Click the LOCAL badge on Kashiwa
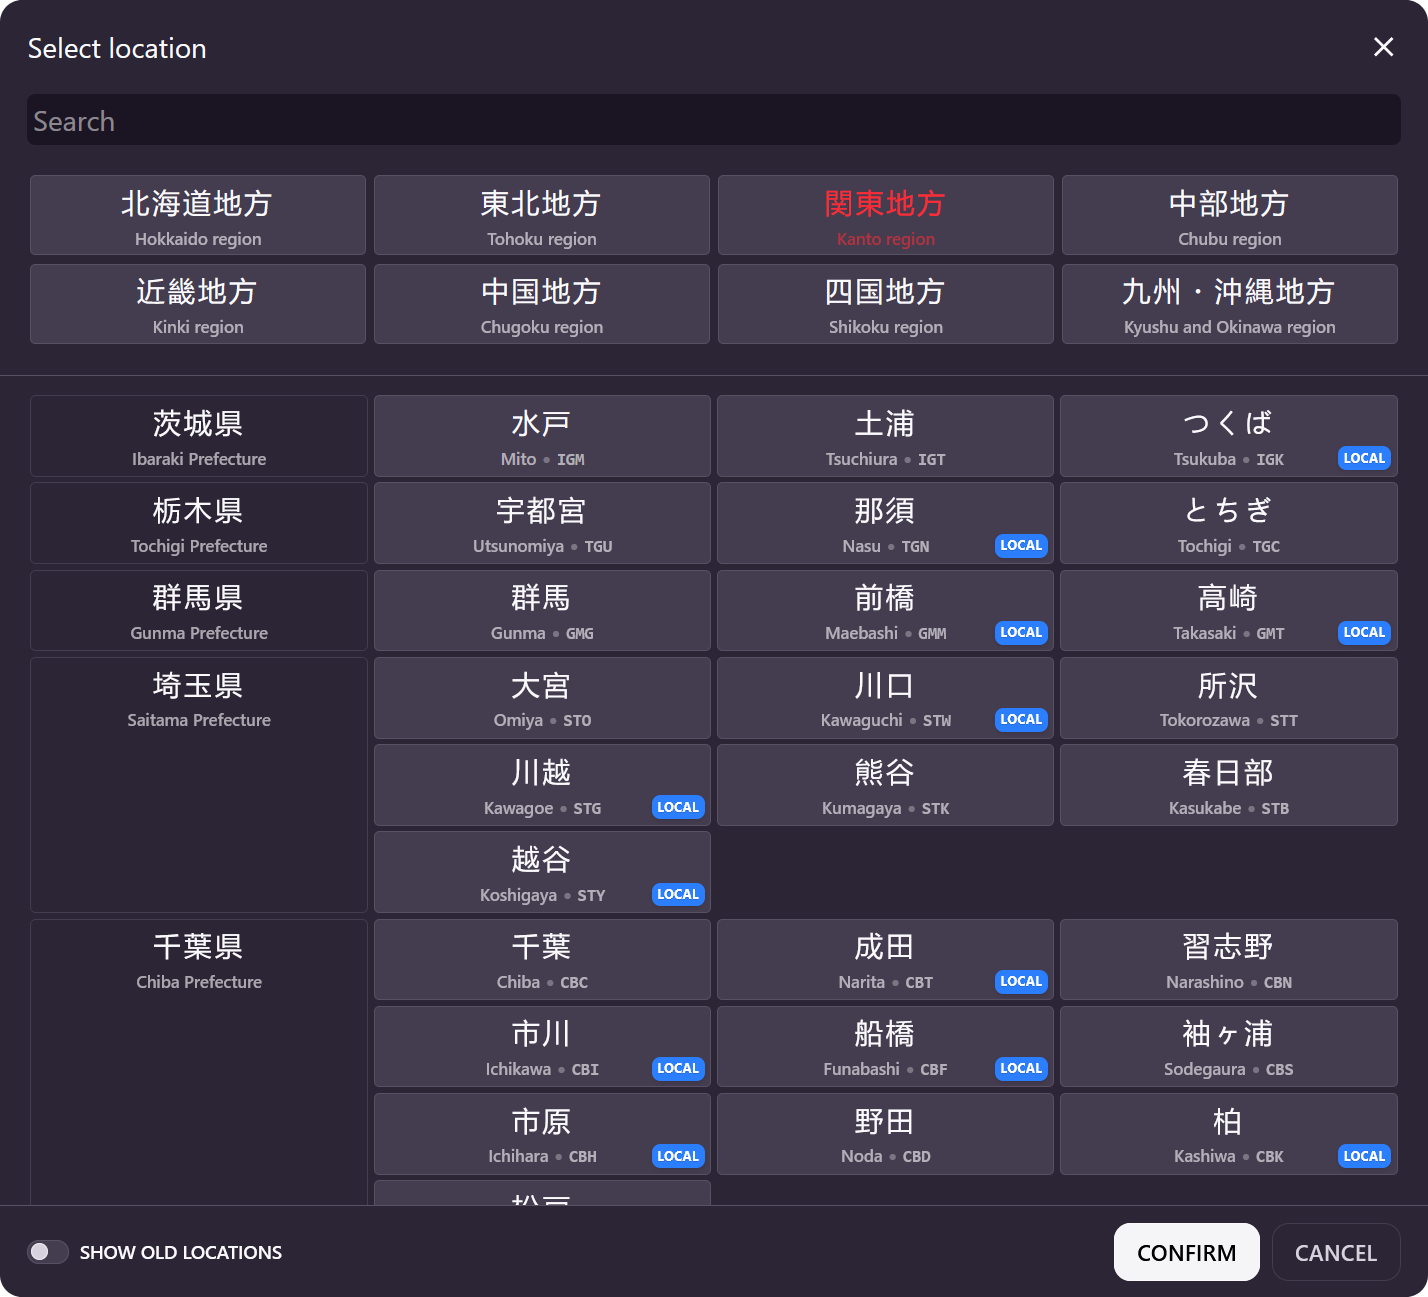 1364,1156
